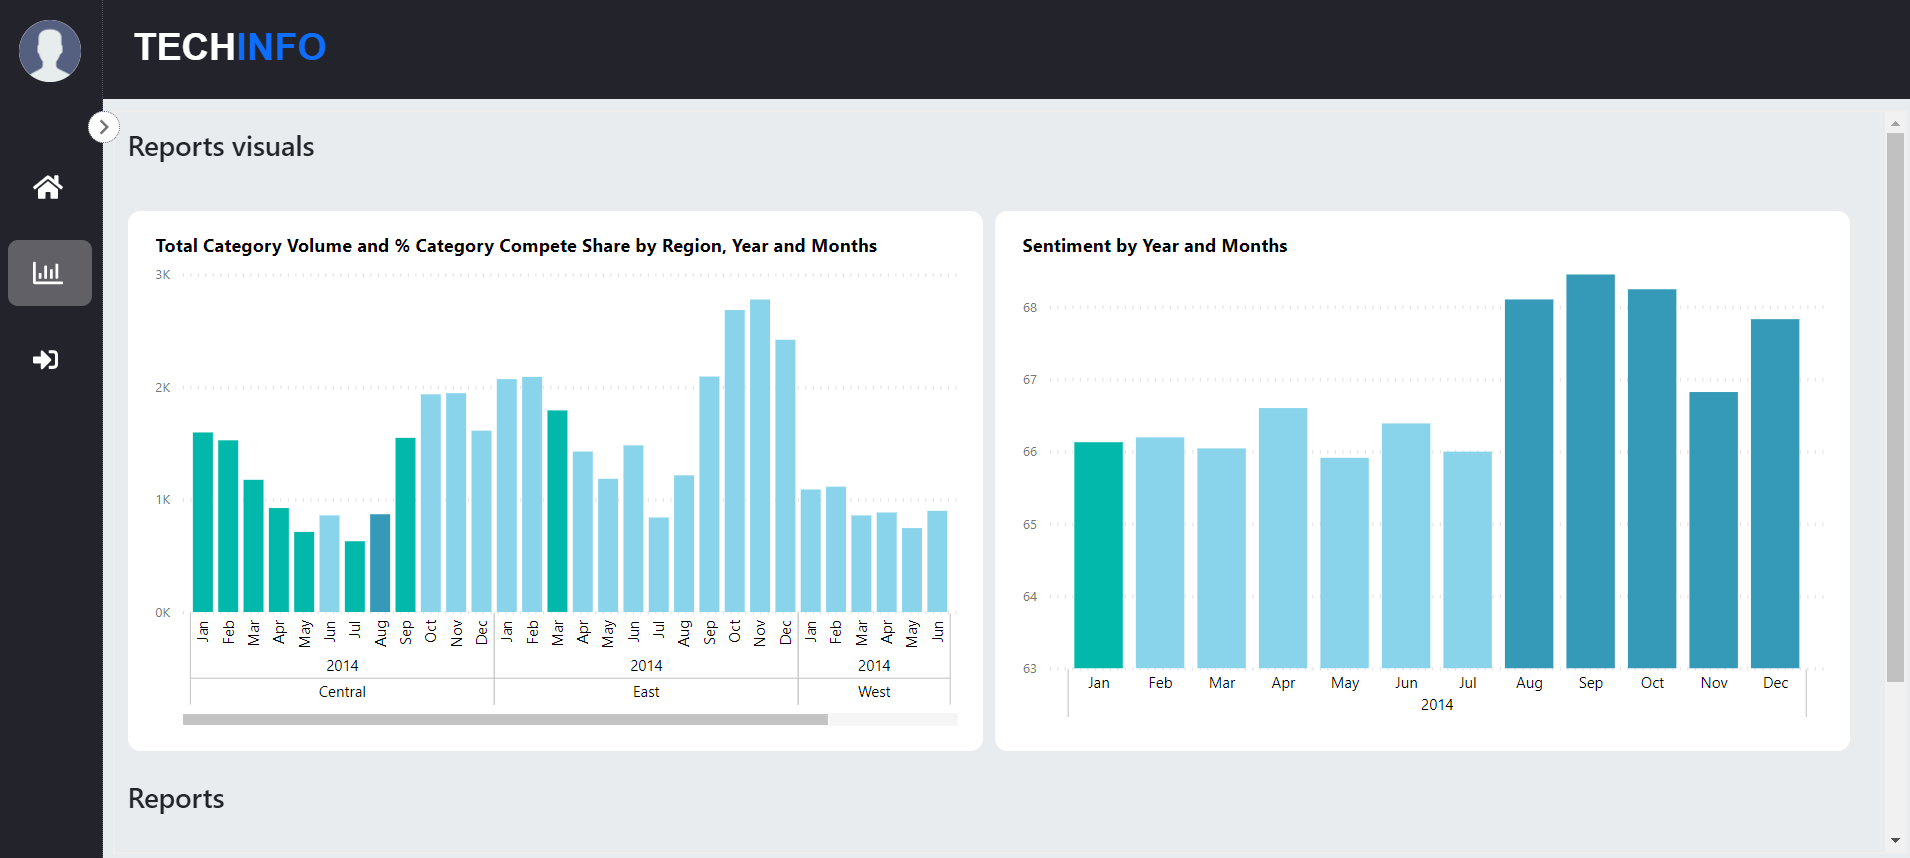
Task: Click the Central region Aug bar
Action: pyautogui.click(x=380, y=562)
